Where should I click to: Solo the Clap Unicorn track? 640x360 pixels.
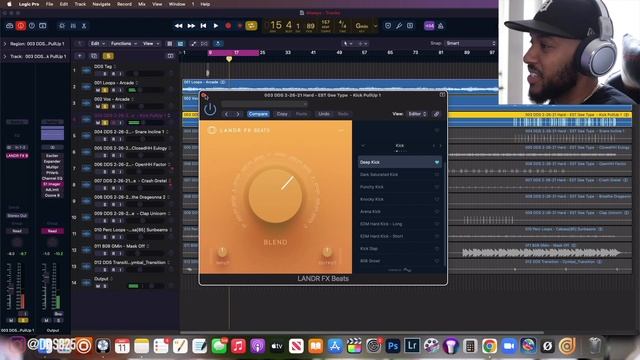pyautogui.click(x=105, y=220)
